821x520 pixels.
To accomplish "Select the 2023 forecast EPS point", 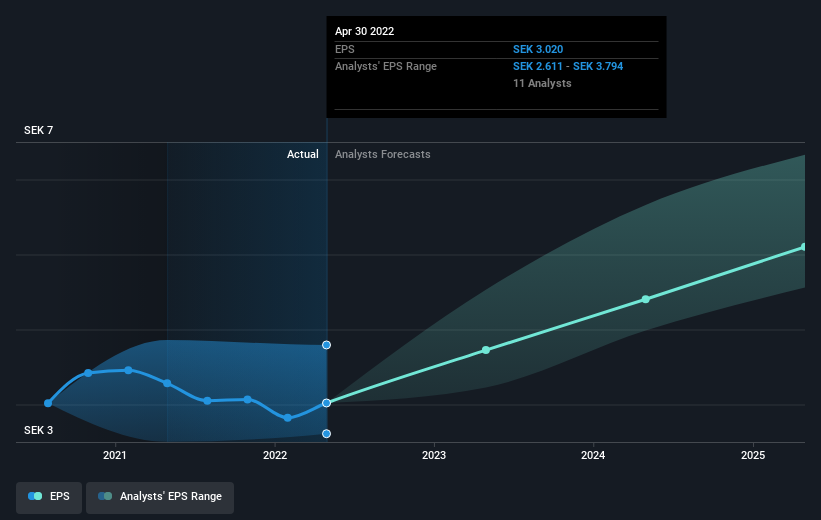I will (x=486, y=350).
